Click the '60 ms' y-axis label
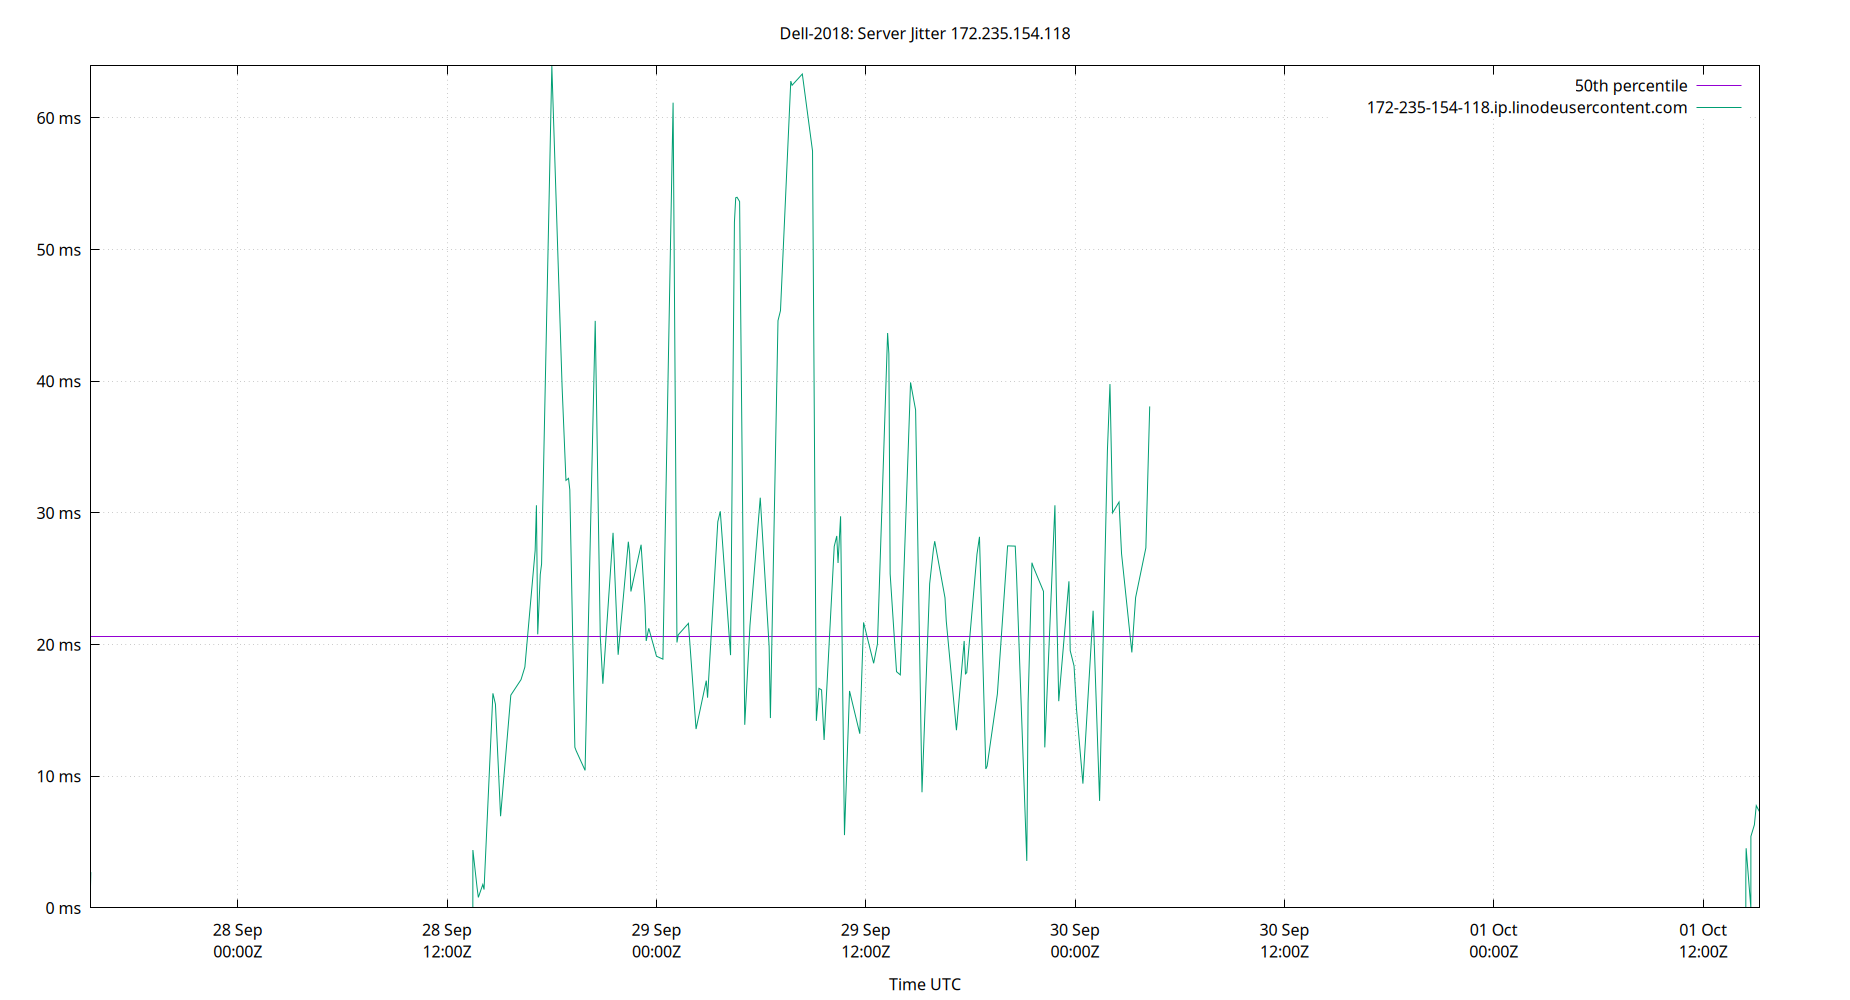The height and width of the screenshot is (1000, 1850). (59, 118)
